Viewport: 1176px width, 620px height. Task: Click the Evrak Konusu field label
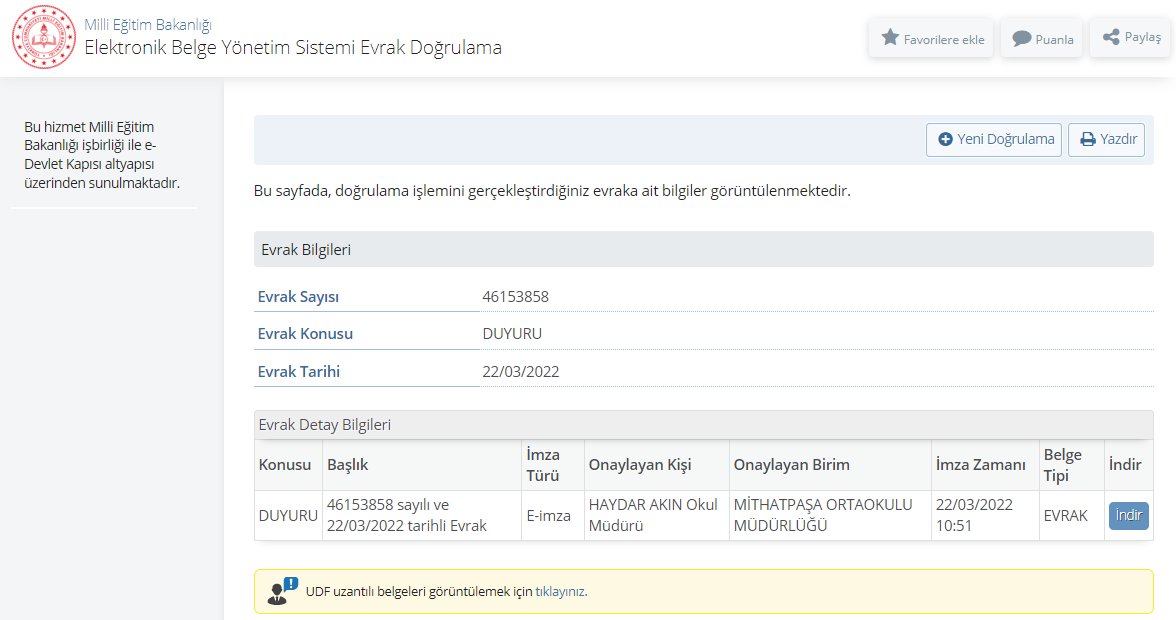pyautogui.click(x=305, y=334)
